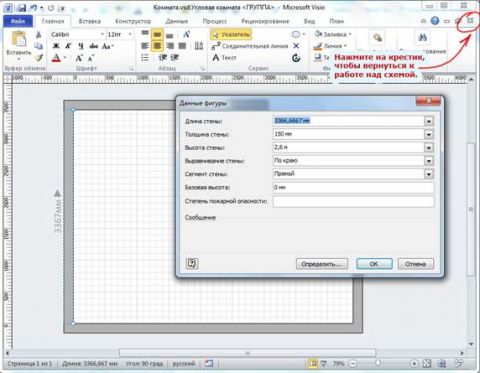Click the increase indent icon

175,58
